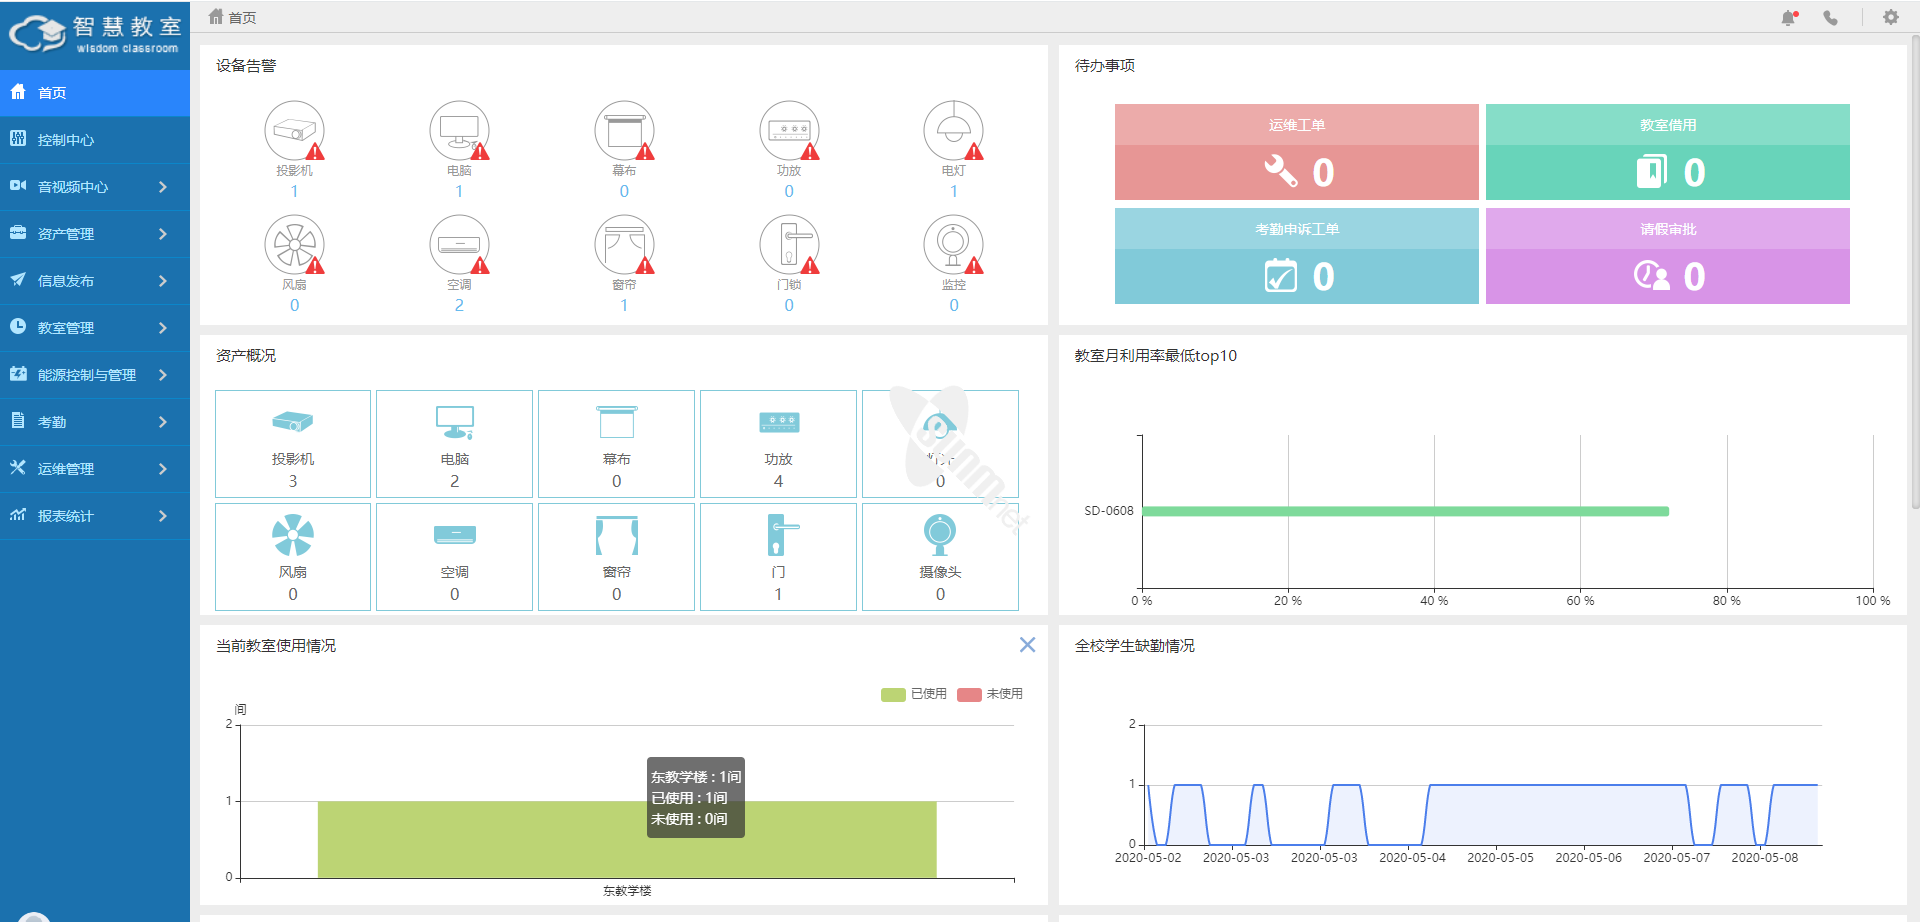This screenshot has width=1920, height=922.
Task: Open the 运维工单 to-do card
Action: tap(1296, 152)
